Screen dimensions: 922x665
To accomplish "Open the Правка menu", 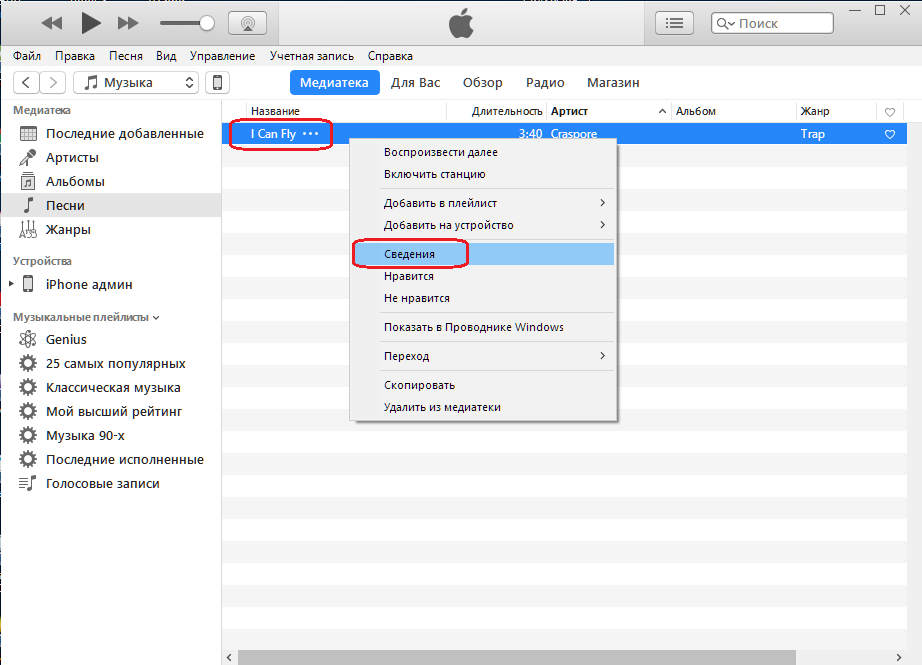I will pos(75,56).
